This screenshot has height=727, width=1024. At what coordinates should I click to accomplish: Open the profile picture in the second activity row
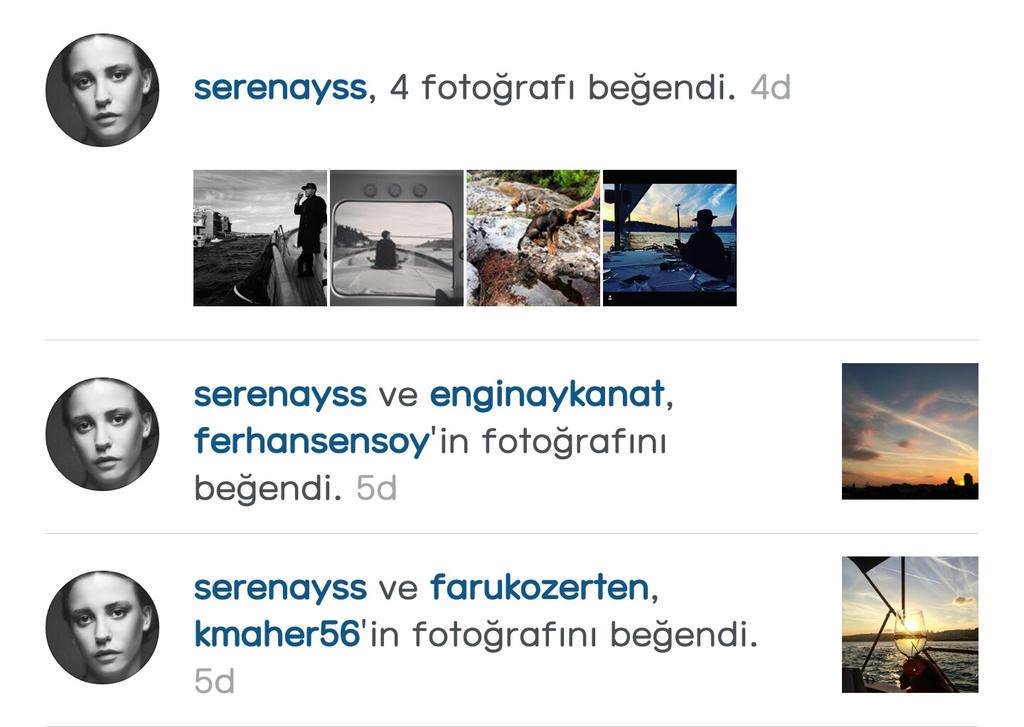[x=103, y=434]
